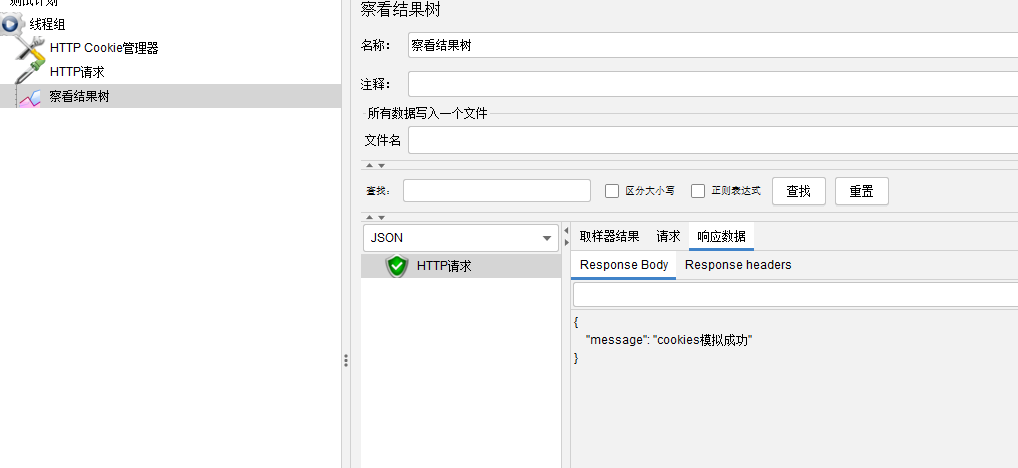
Task: Click the 查找 search button
Action: [x=799, y=191]
